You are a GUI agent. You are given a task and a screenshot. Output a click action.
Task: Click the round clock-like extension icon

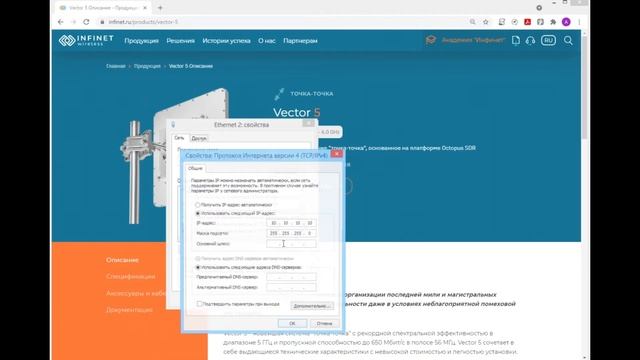coord(515,22)
